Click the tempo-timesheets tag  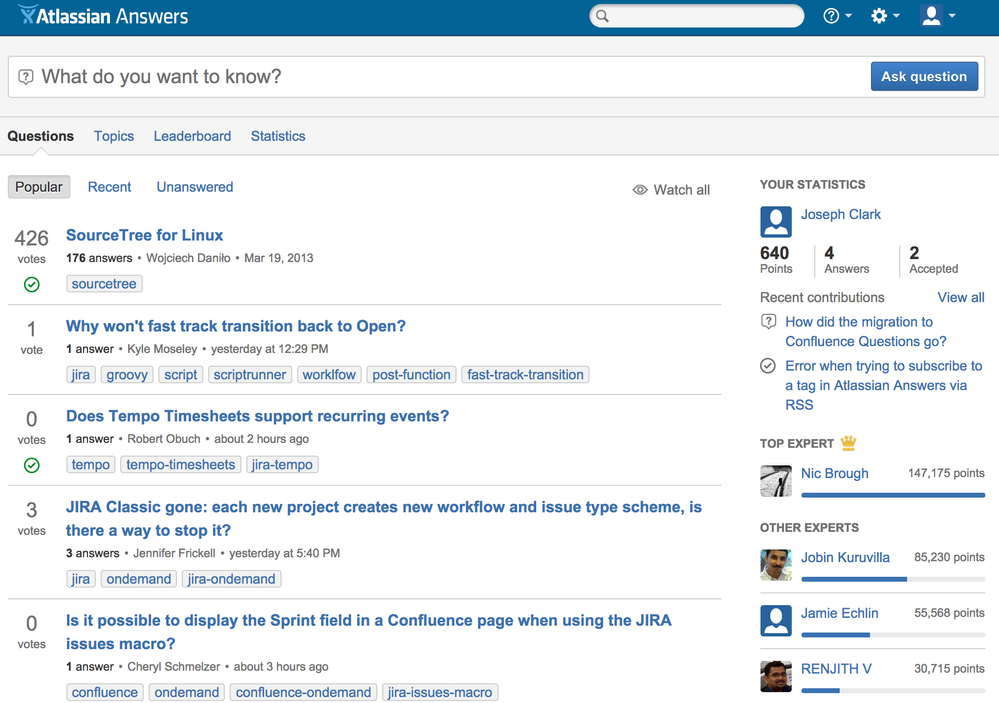[181, 465]
